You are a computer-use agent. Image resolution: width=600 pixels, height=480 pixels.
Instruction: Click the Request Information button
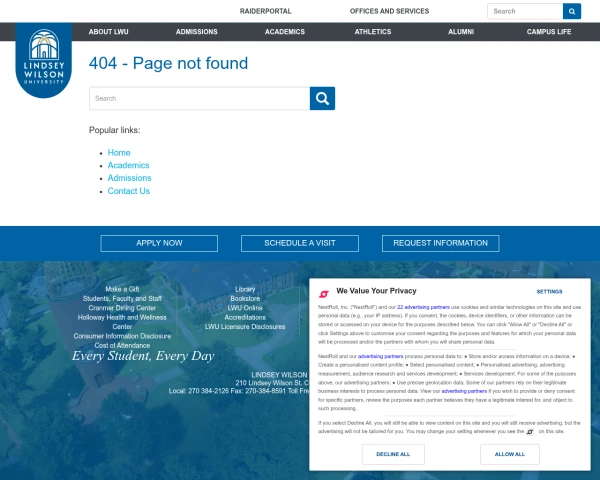click(x=440, y=243)
